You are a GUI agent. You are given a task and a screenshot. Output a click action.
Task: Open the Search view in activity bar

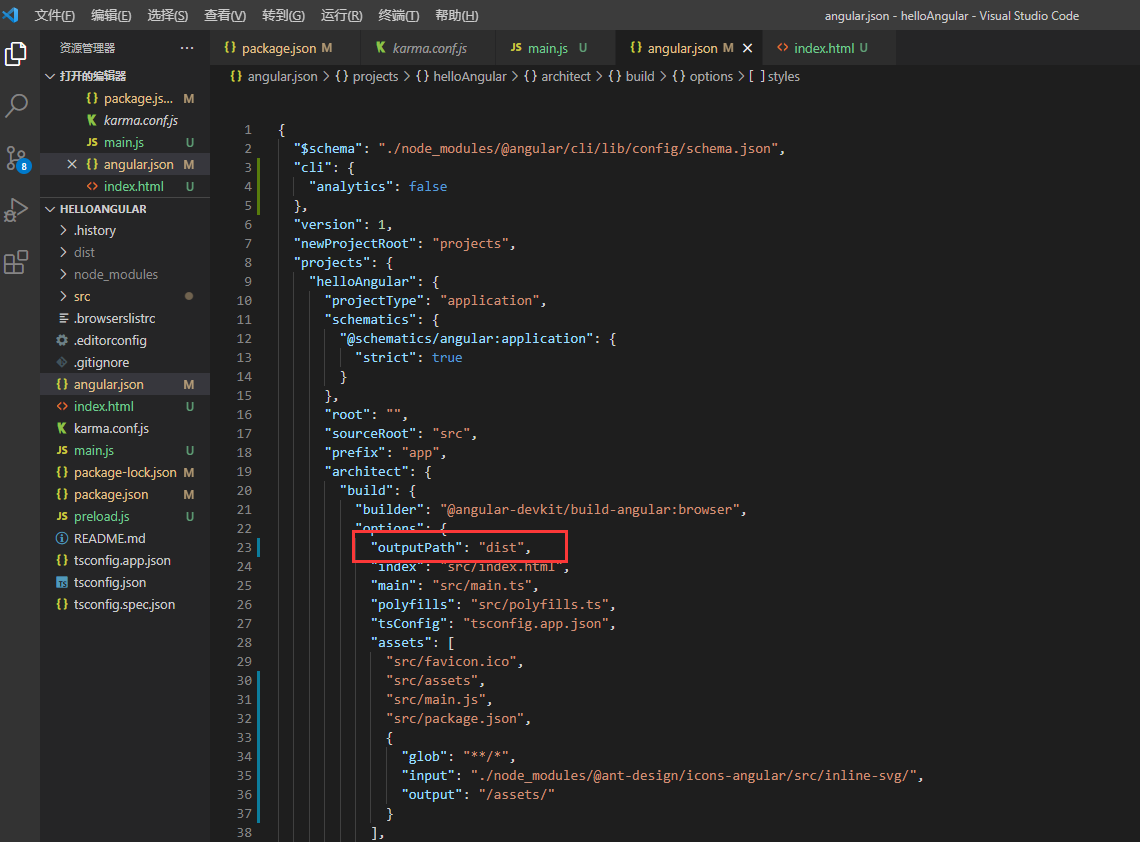pyautogui.click(x=16, y=105)
